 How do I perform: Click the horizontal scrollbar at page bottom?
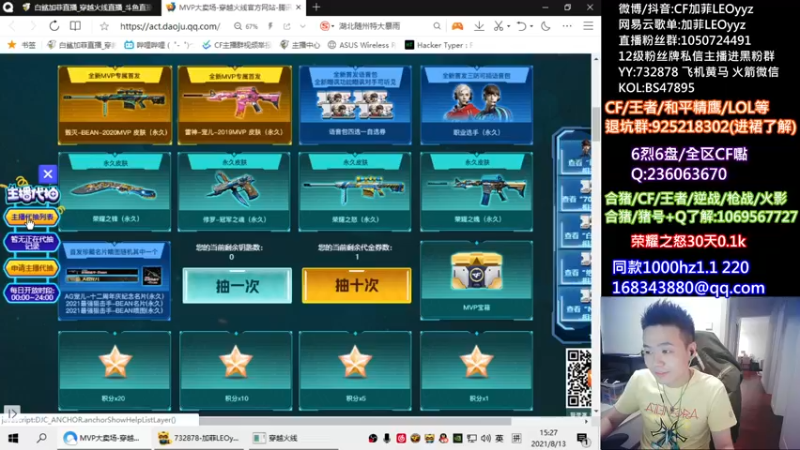tap(355, 421)
